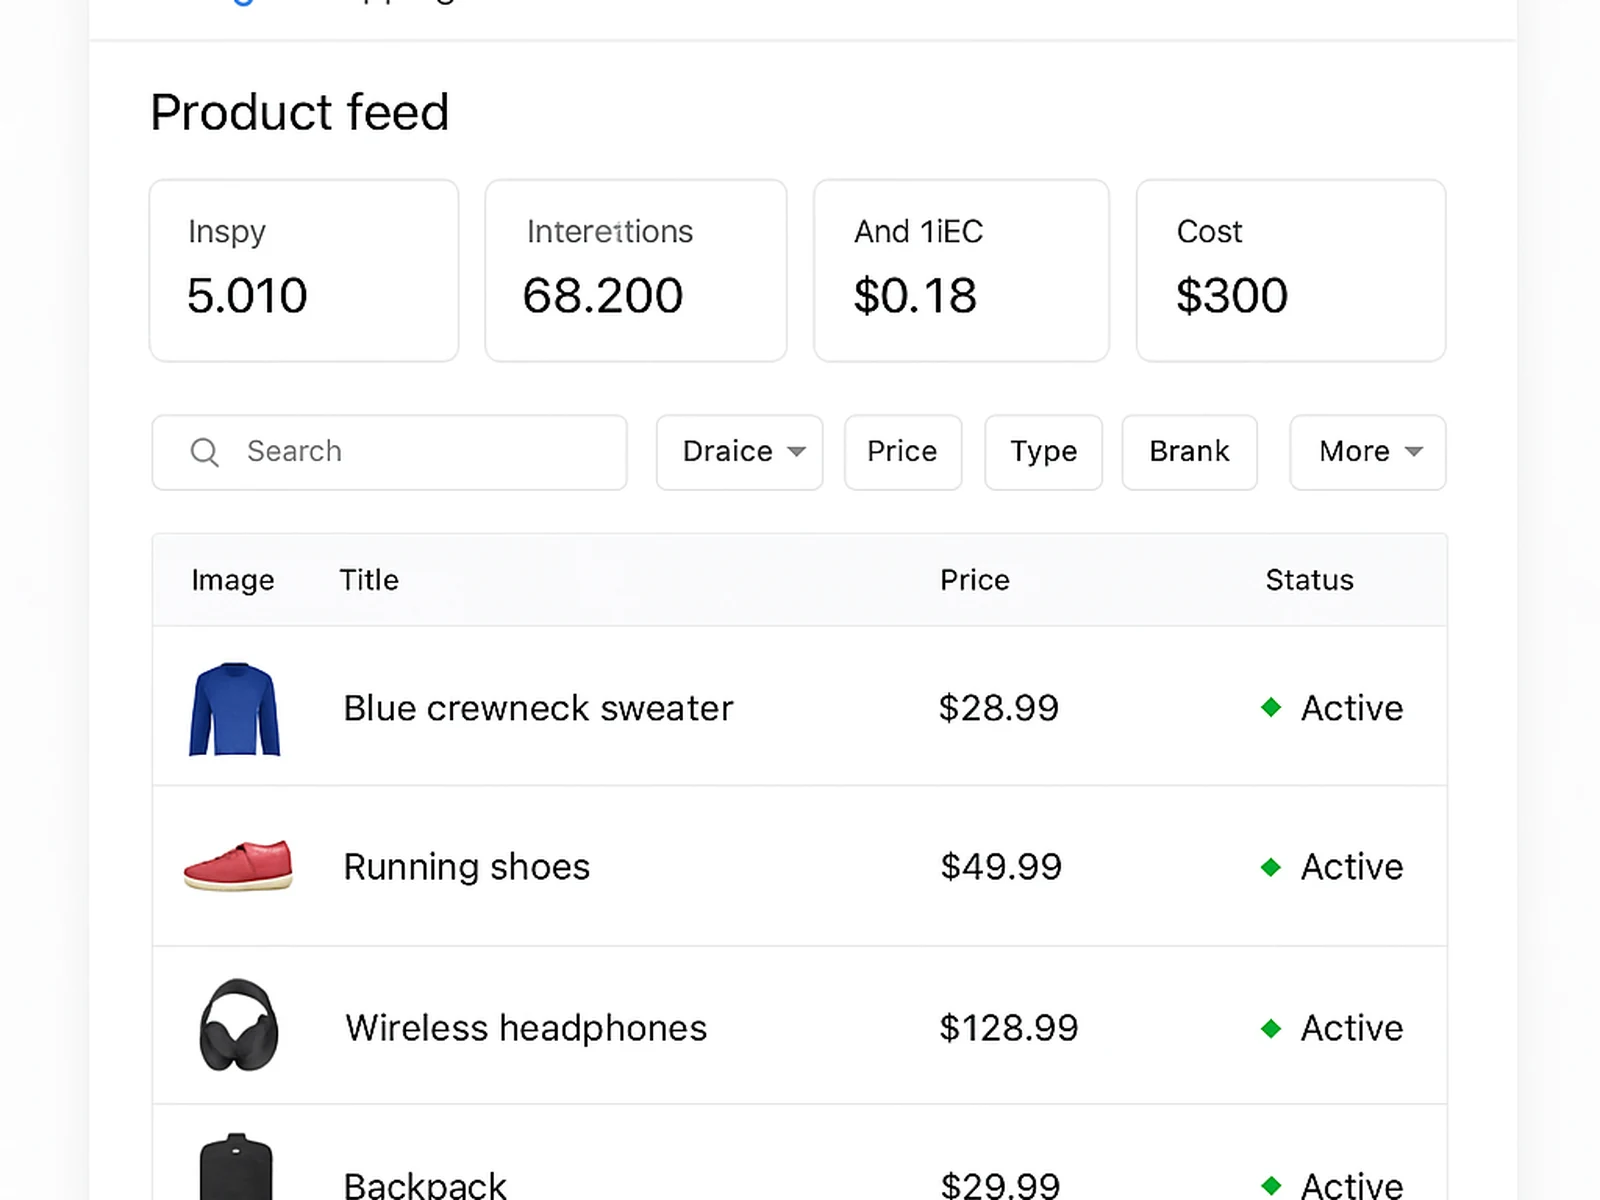This screenshot has width=1600, height=1200.
Task: Click the Running shoes green status diamond
Action: 1271,867
